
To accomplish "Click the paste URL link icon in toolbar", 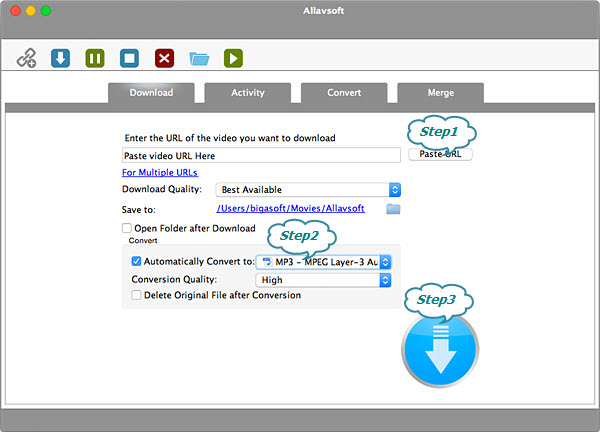I will (x=26, y=58).
